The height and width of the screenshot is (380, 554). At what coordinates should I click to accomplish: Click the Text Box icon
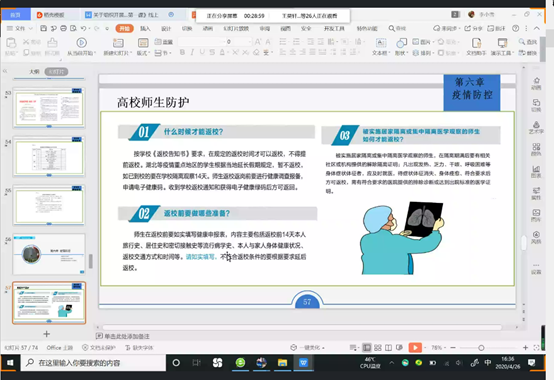tap(381, 43)
